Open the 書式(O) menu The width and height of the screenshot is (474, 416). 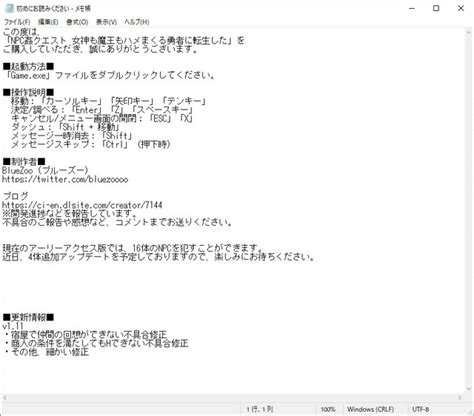pyautogui.click(x=77, y=22)
